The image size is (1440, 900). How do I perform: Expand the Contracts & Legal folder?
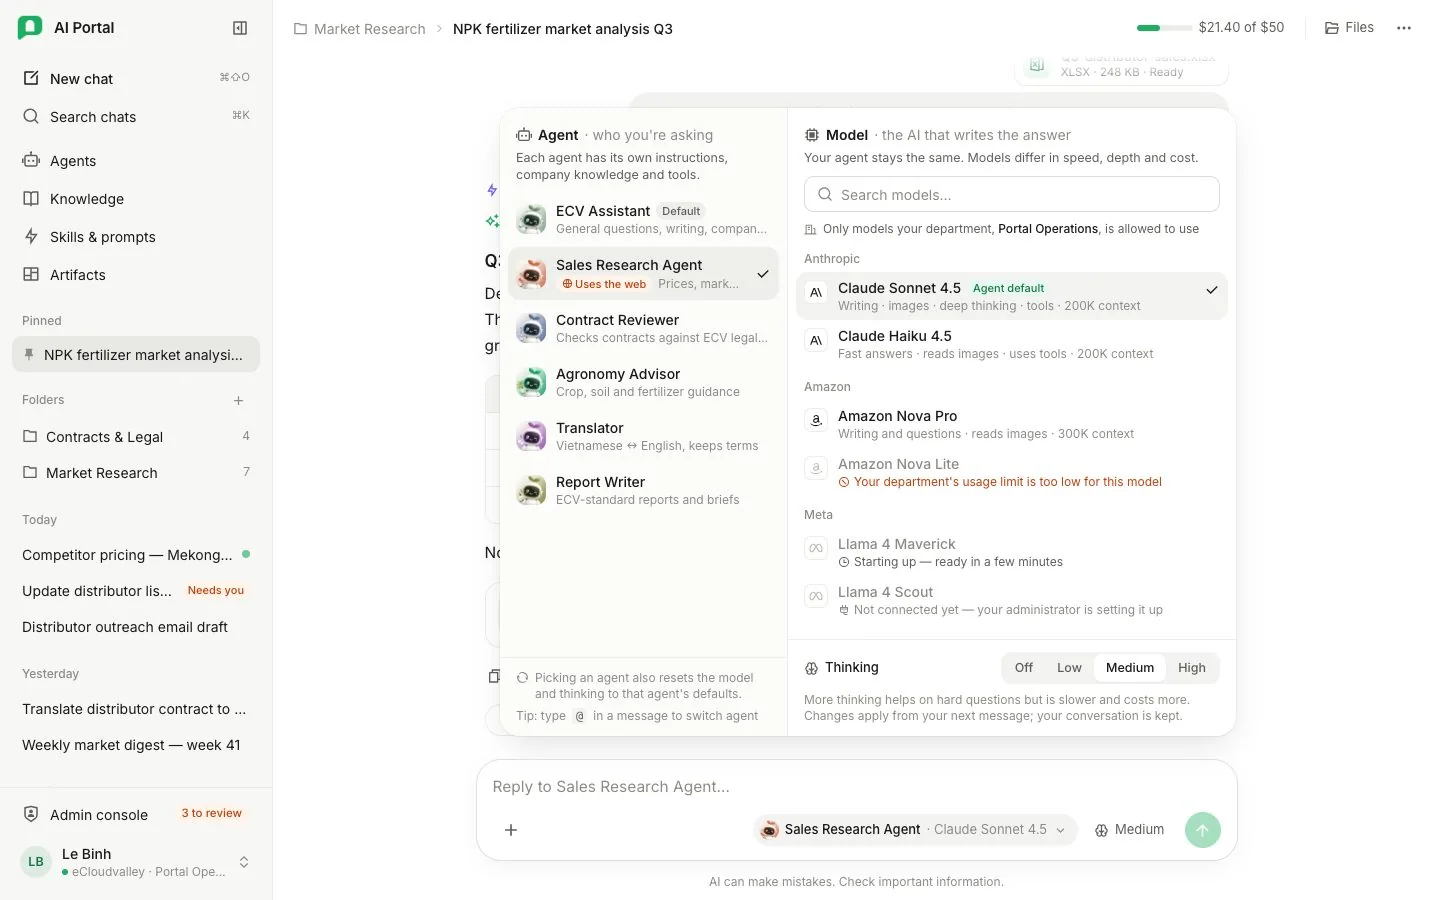coord(136,436)
